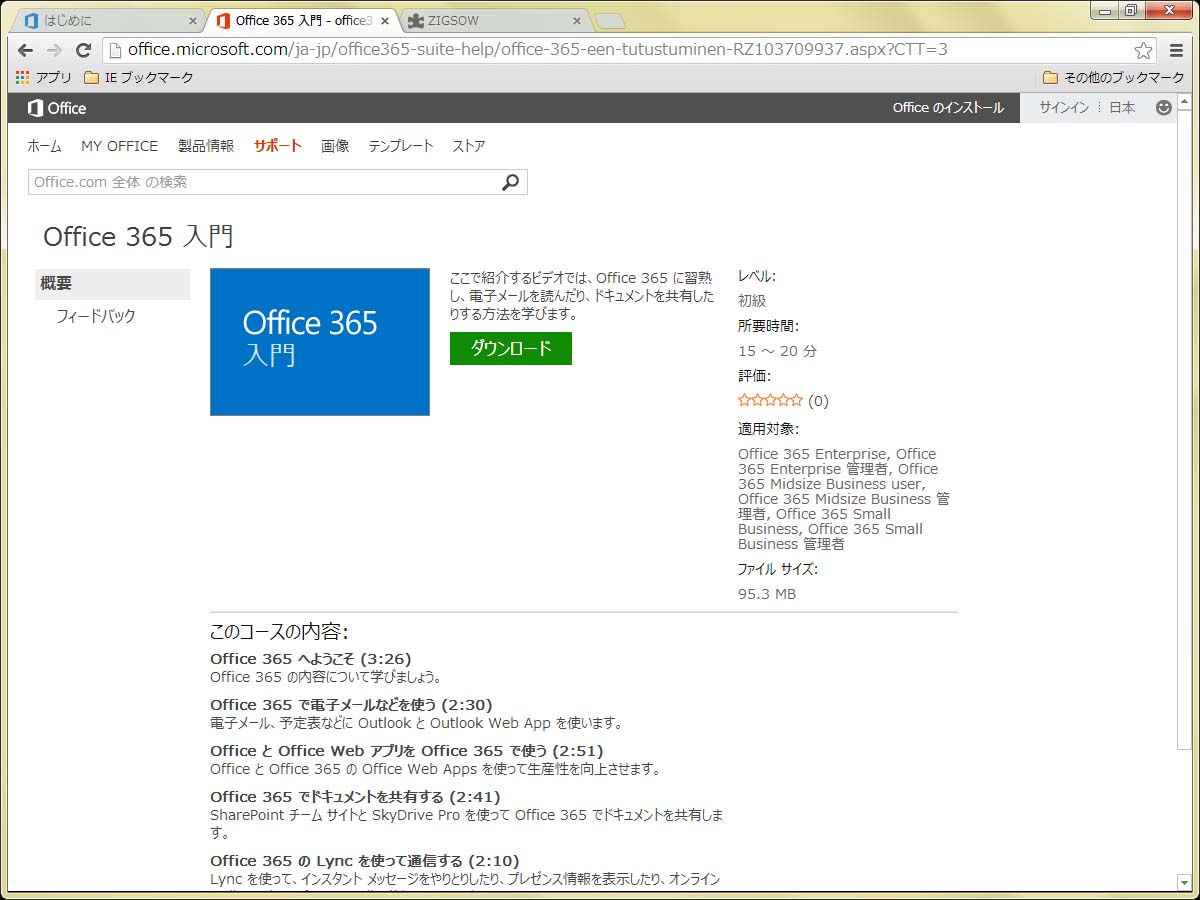Open the IE ブックマーク folder
Screen dimensions: 1200x900
tap(139, 77)
